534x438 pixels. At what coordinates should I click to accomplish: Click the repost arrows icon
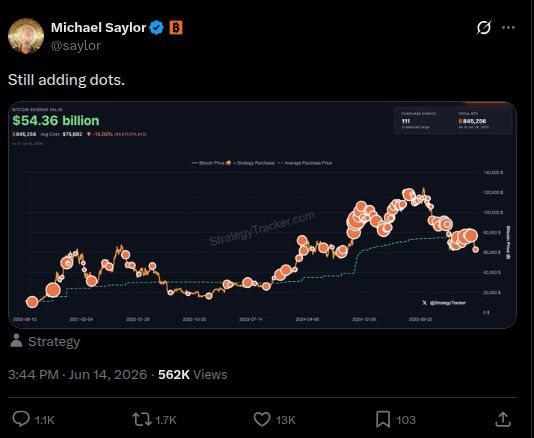tap(142, 420)
